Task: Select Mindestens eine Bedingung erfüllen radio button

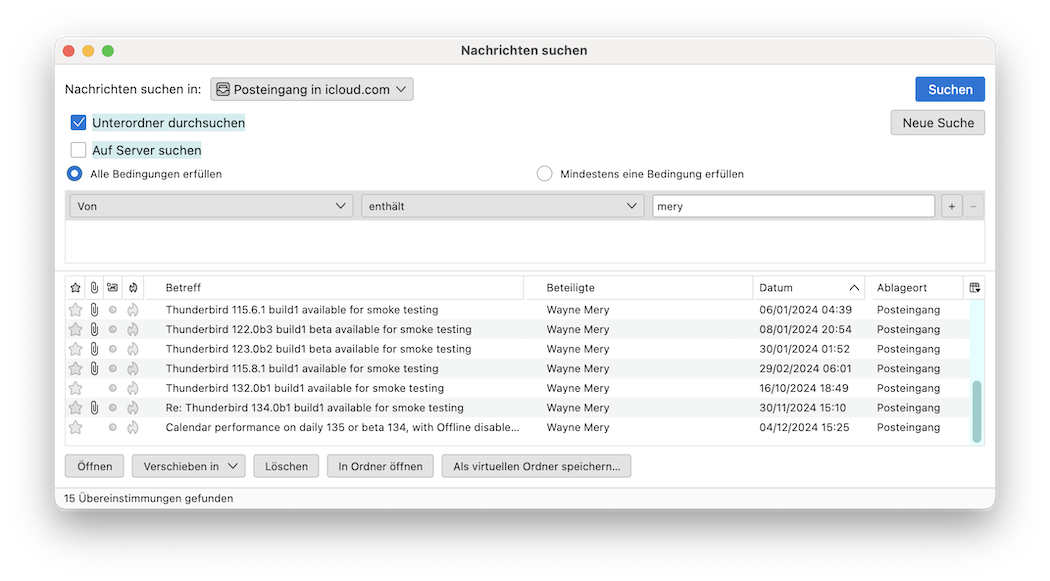Action: pyautogui.click(x=544, y=174)
